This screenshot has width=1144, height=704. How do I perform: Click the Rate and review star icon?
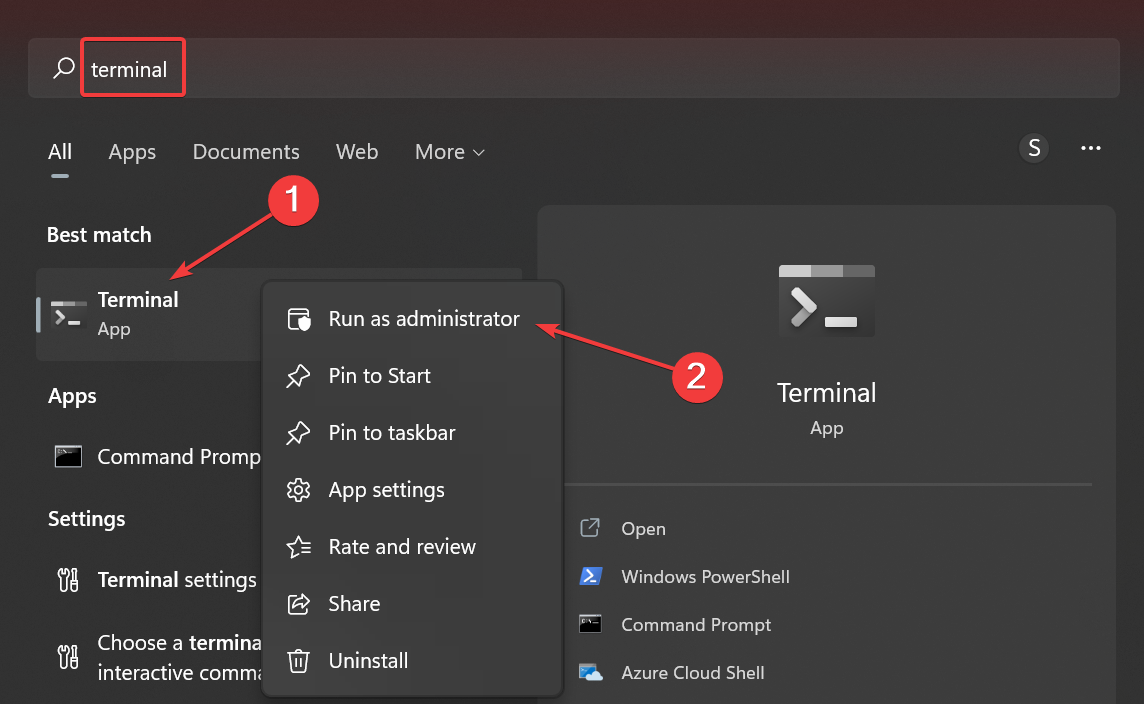(x=298, y=547)
